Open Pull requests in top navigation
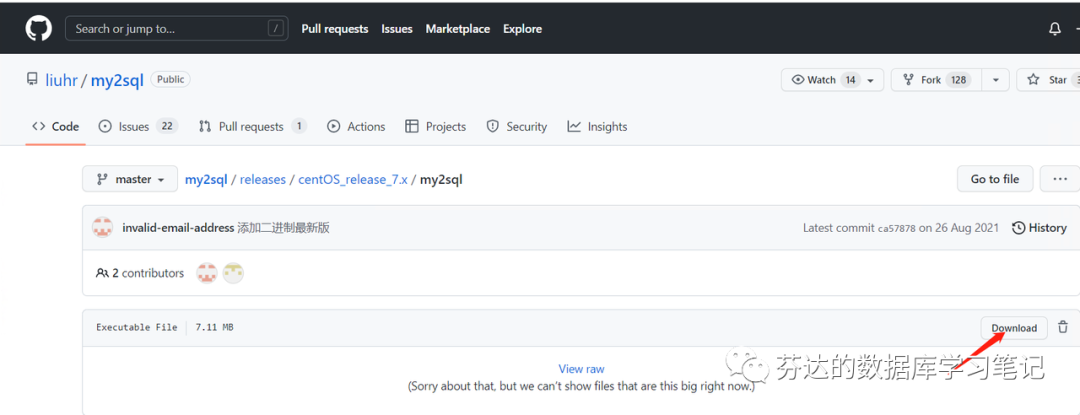 point(335,29)
